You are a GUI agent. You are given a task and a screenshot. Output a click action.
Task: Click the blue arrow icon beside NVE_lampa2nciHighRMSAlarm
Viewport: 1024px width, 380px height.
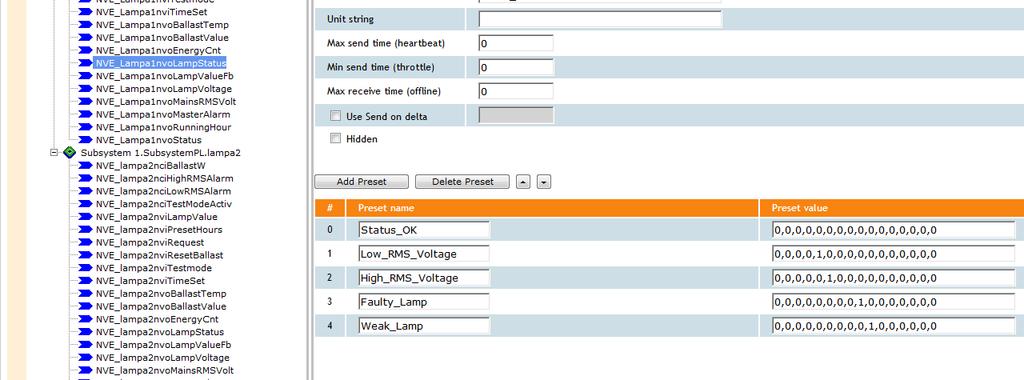[85, 178]
